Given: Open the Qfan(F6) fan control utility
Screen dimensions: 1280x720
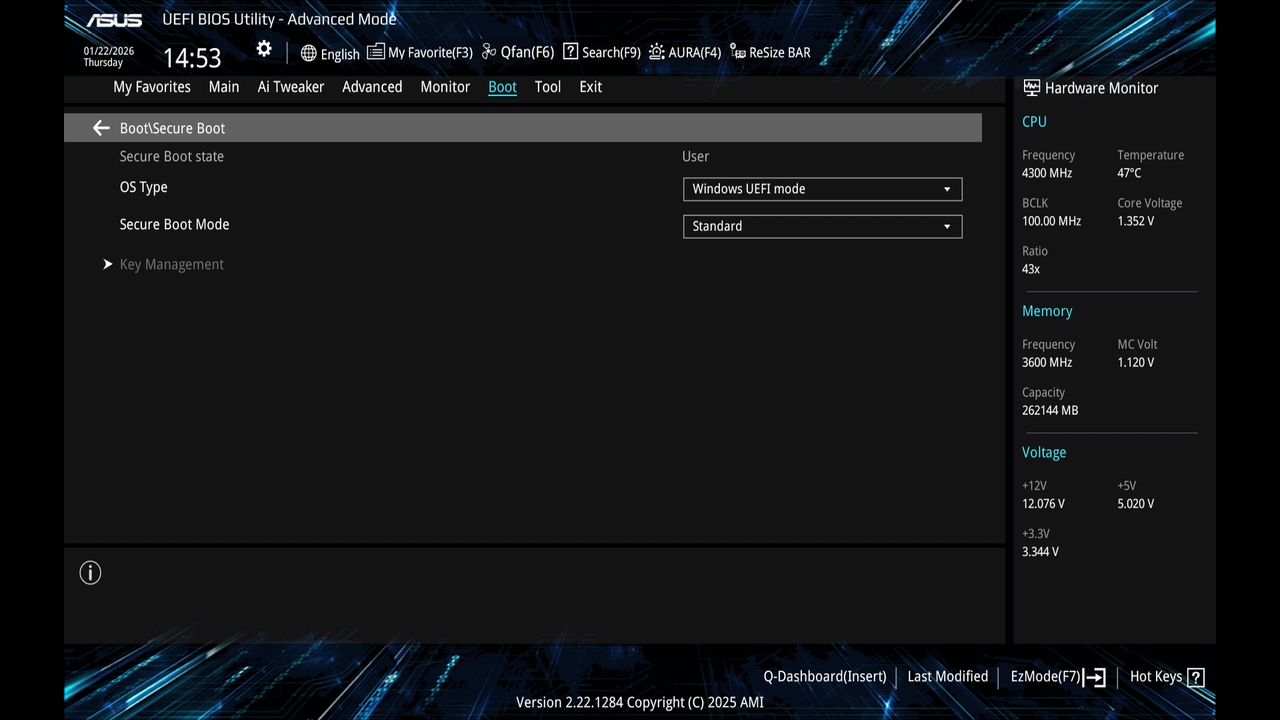Looking at the screenshot, I should point(516,51).
